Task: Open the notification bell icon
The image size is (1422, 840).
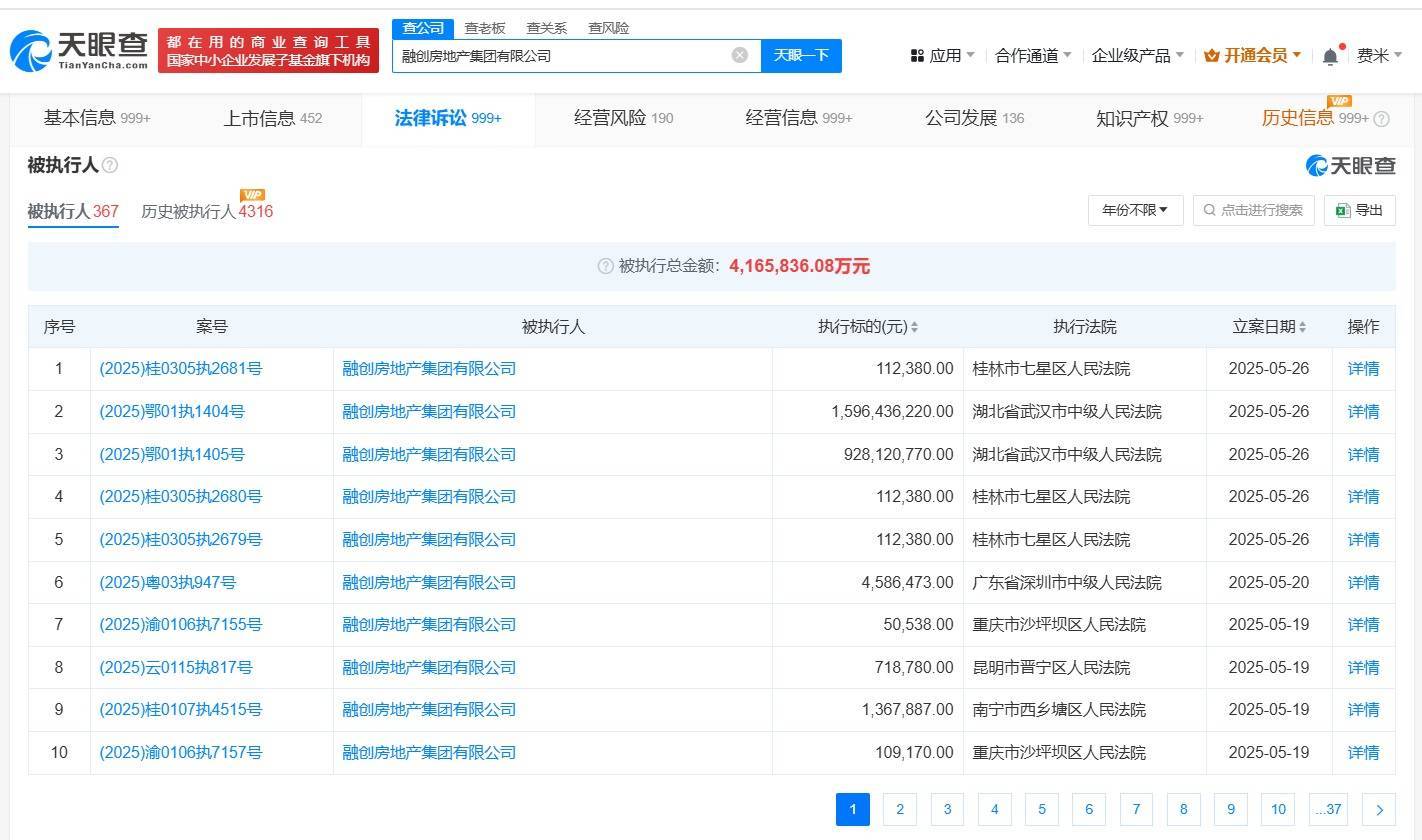Action: (1331, 56)
